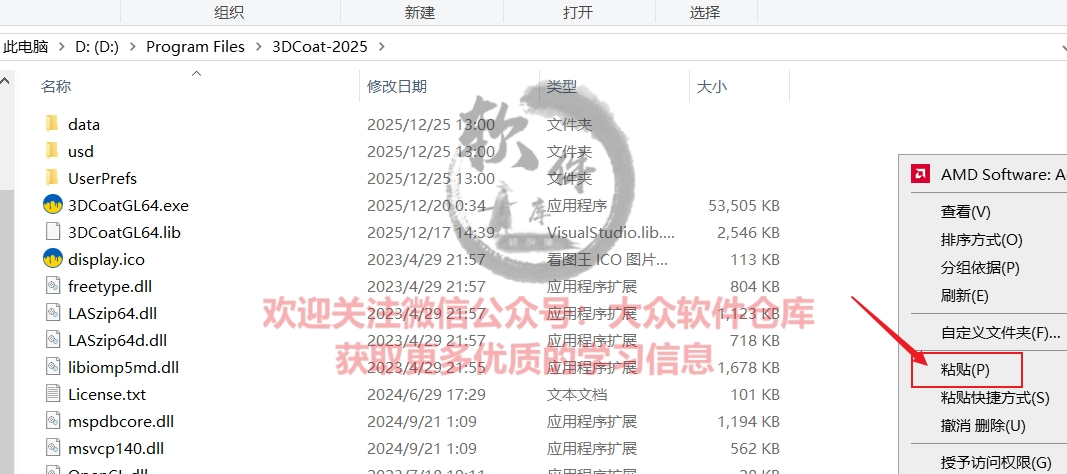
Task: Expand chevron after 3DCoat-2025 breadcrumb
Action: (x=380, y=47)
